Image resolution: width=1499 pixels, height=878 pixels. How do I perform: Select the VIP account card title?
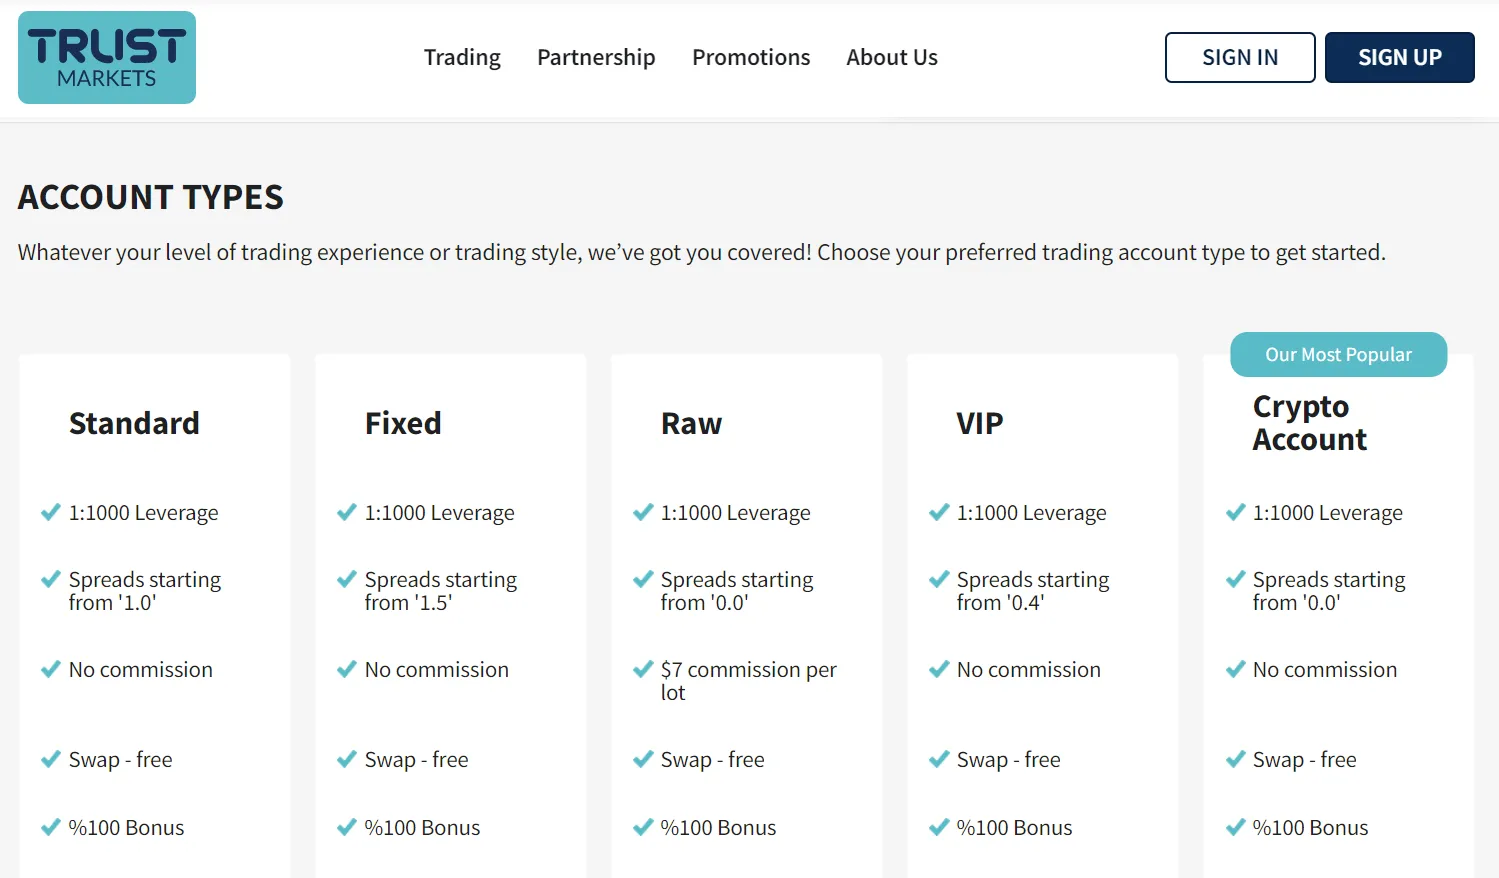pos(980,423)
